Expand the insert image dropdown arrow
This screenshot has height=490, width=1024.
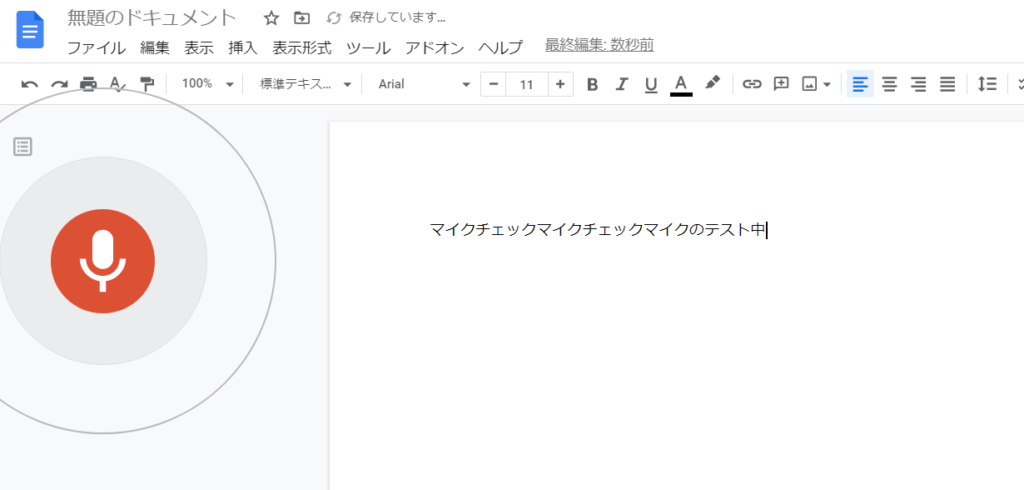click(x=827, y=84)
